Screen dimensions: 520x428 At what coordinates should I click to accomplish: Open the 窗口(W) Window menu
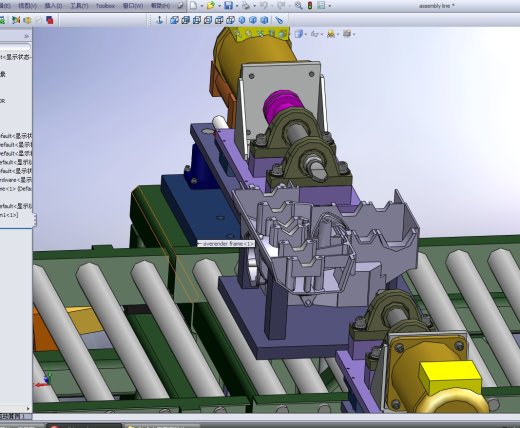(x=133, y=6)
